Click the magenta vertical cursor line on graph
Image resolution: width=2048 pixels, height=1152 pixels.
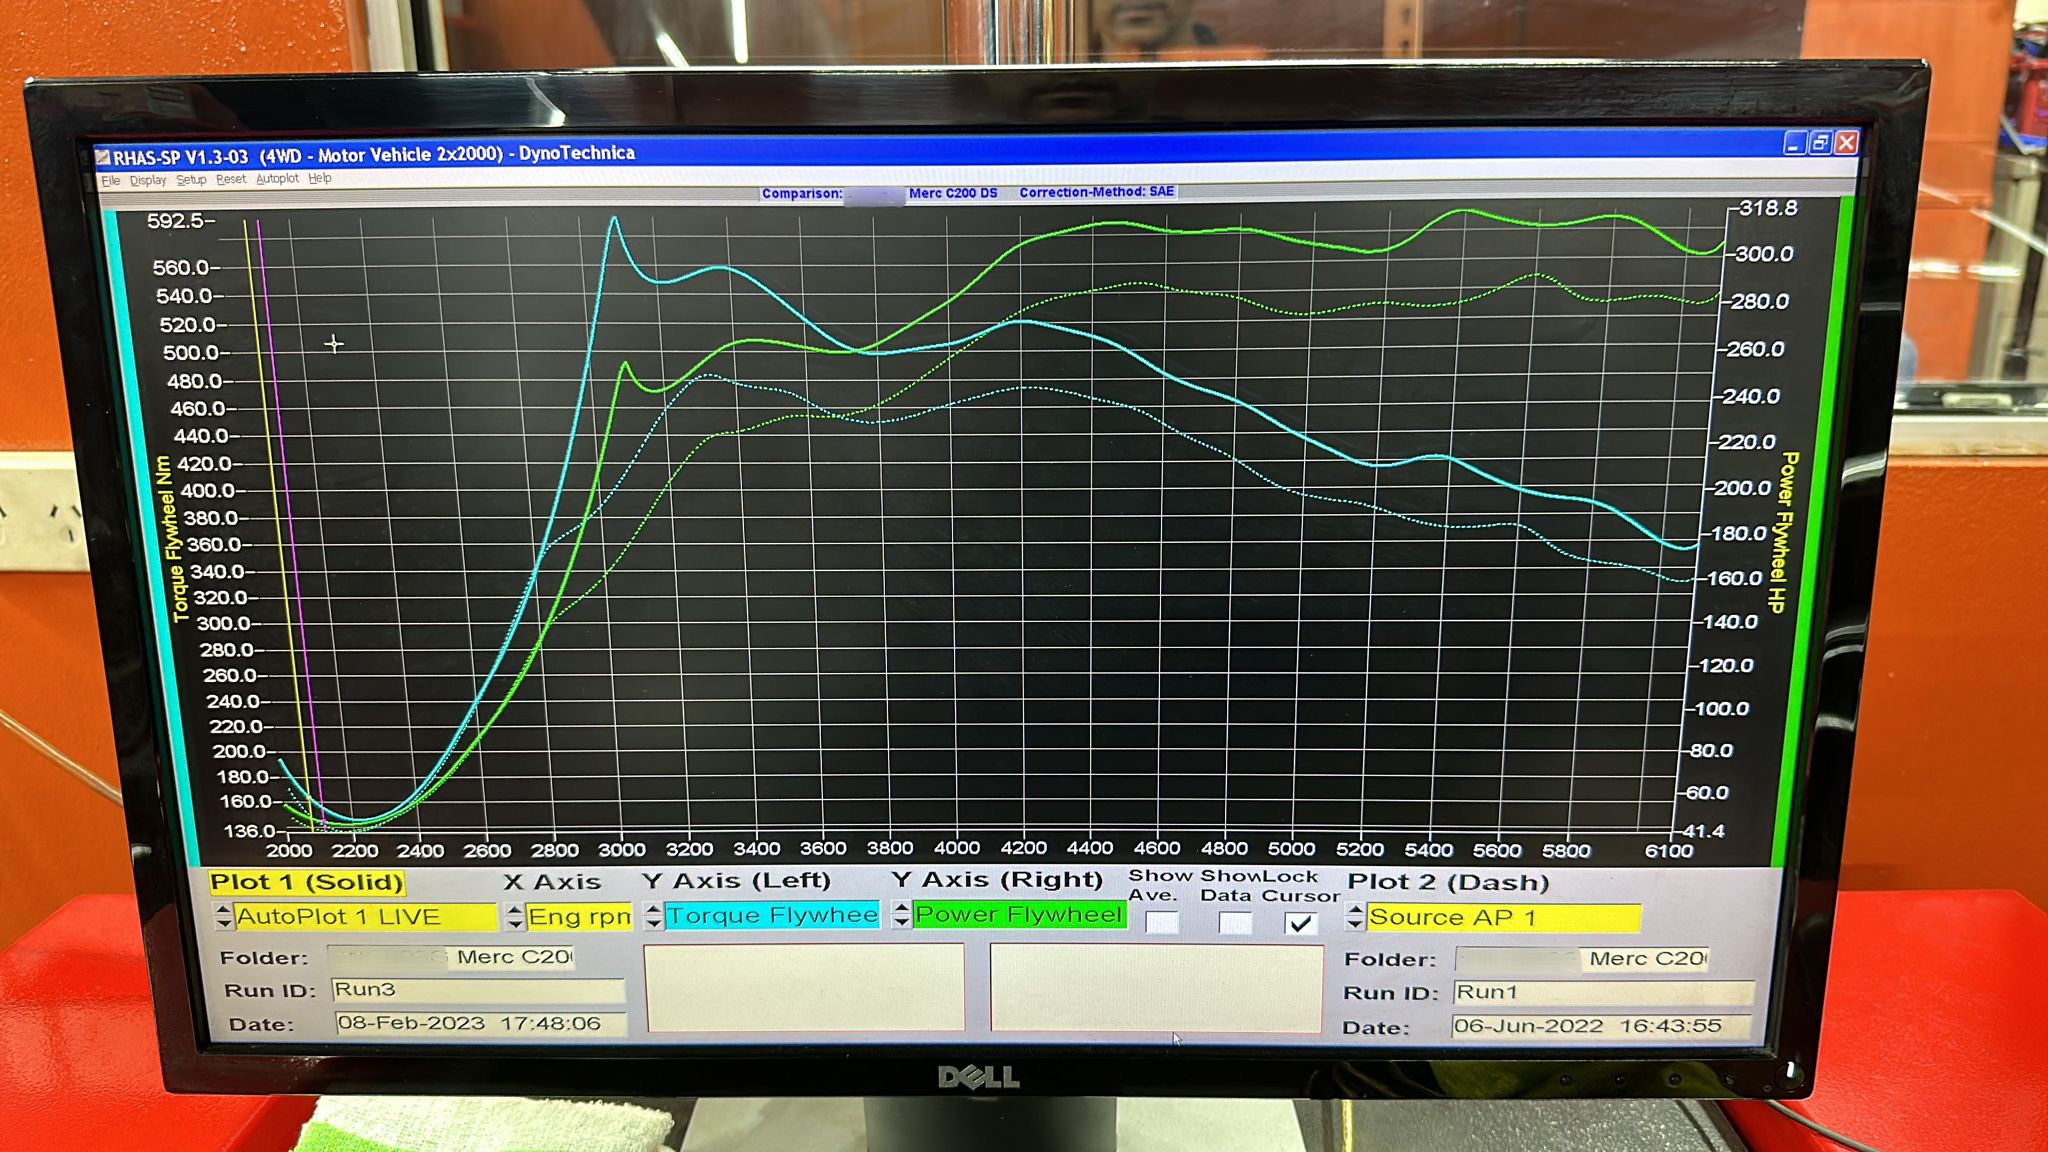pyautogui.click(x=290, y=525)
